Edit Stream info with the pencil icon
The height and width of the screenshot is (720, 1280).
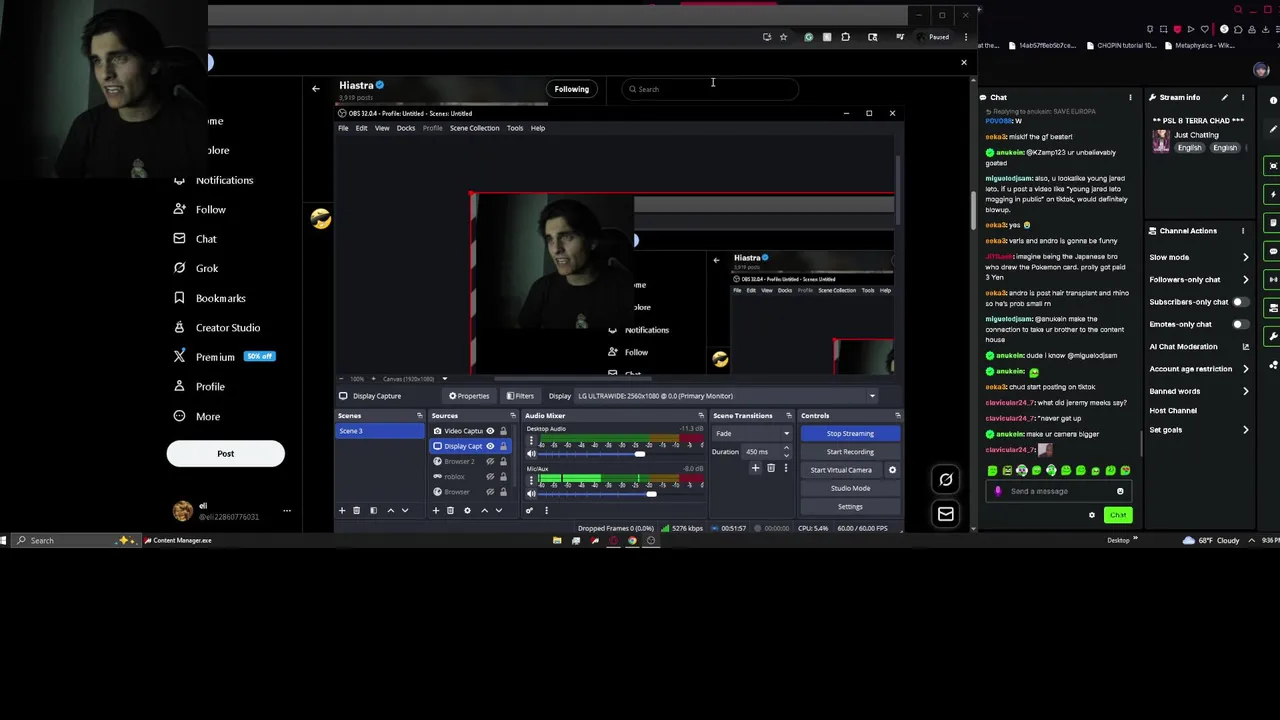pyautogui.click(x=1225, y=98)
